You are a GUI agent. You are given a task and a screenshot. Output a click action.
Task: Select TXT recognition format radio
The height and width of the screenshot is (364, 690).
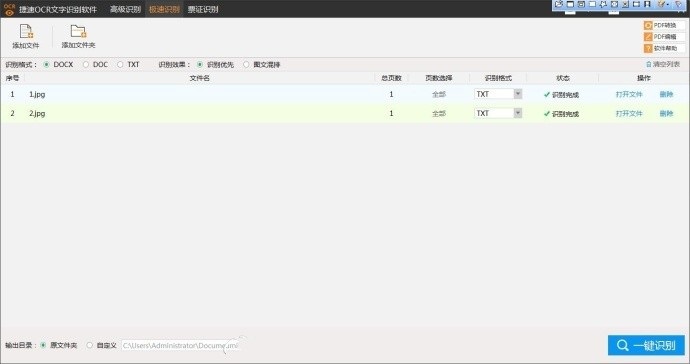click(120, 65)
